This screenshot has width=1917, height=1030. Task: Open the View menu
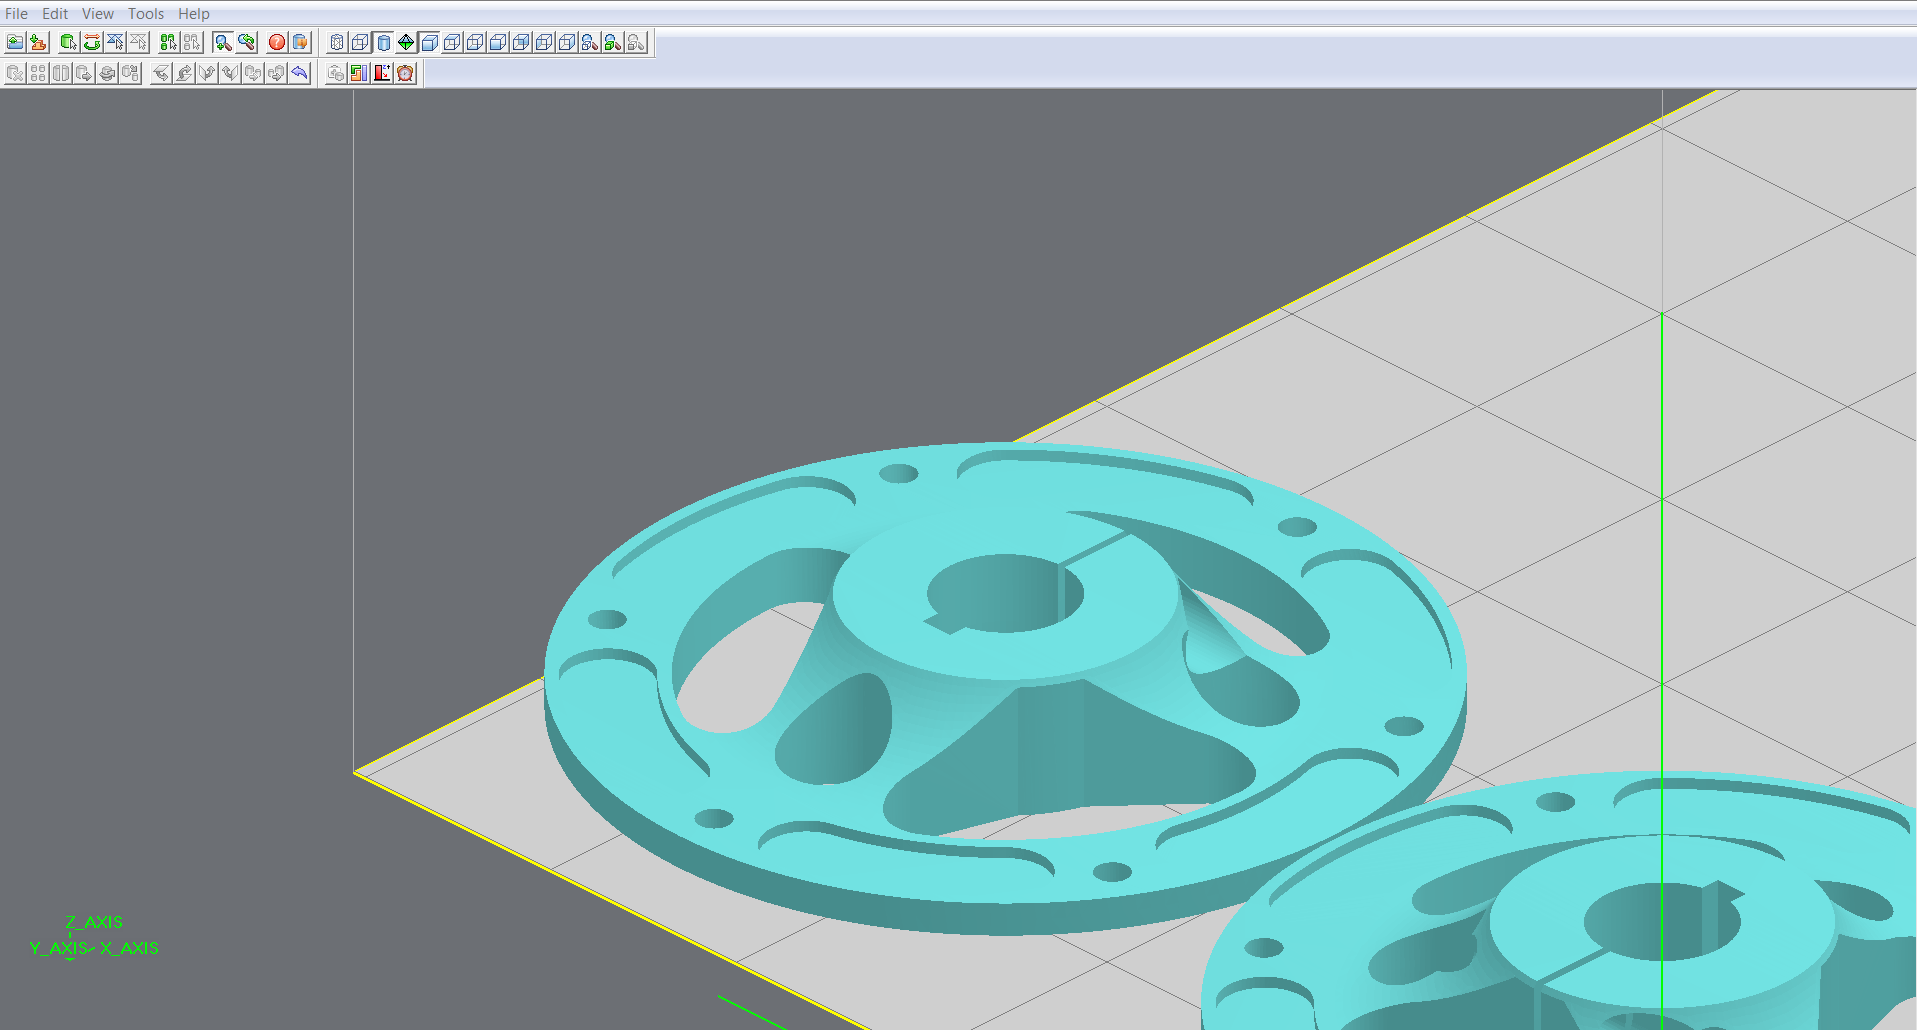(x=97, y=13)
